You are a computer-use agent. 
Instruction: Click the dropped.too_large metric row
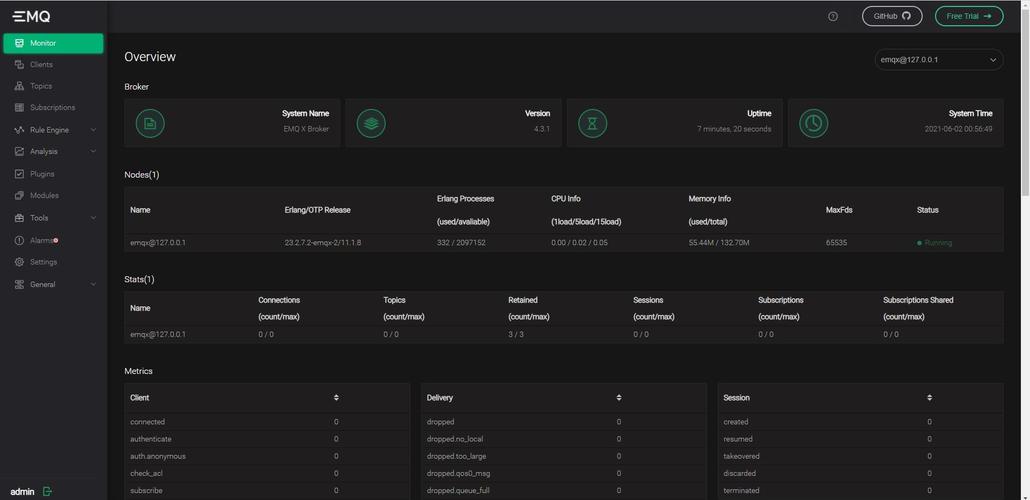coord(564,456)
